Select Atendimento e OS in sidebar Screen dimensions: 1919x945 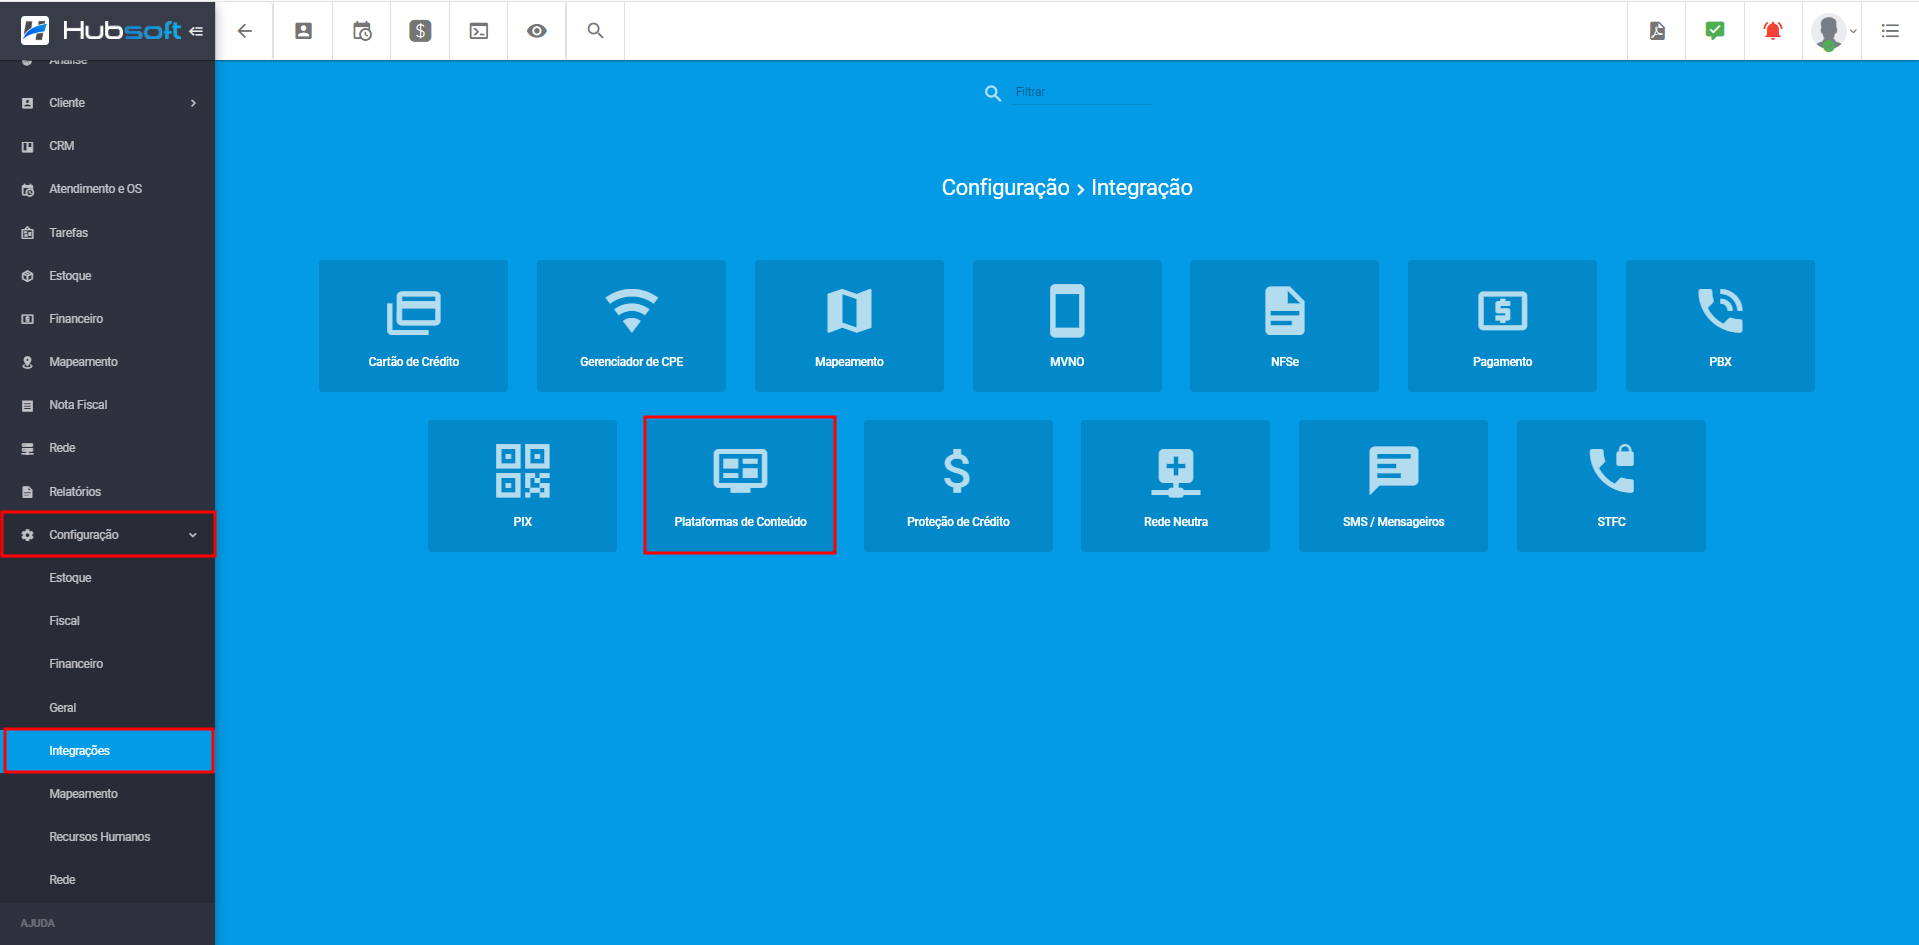click(108, 189)
